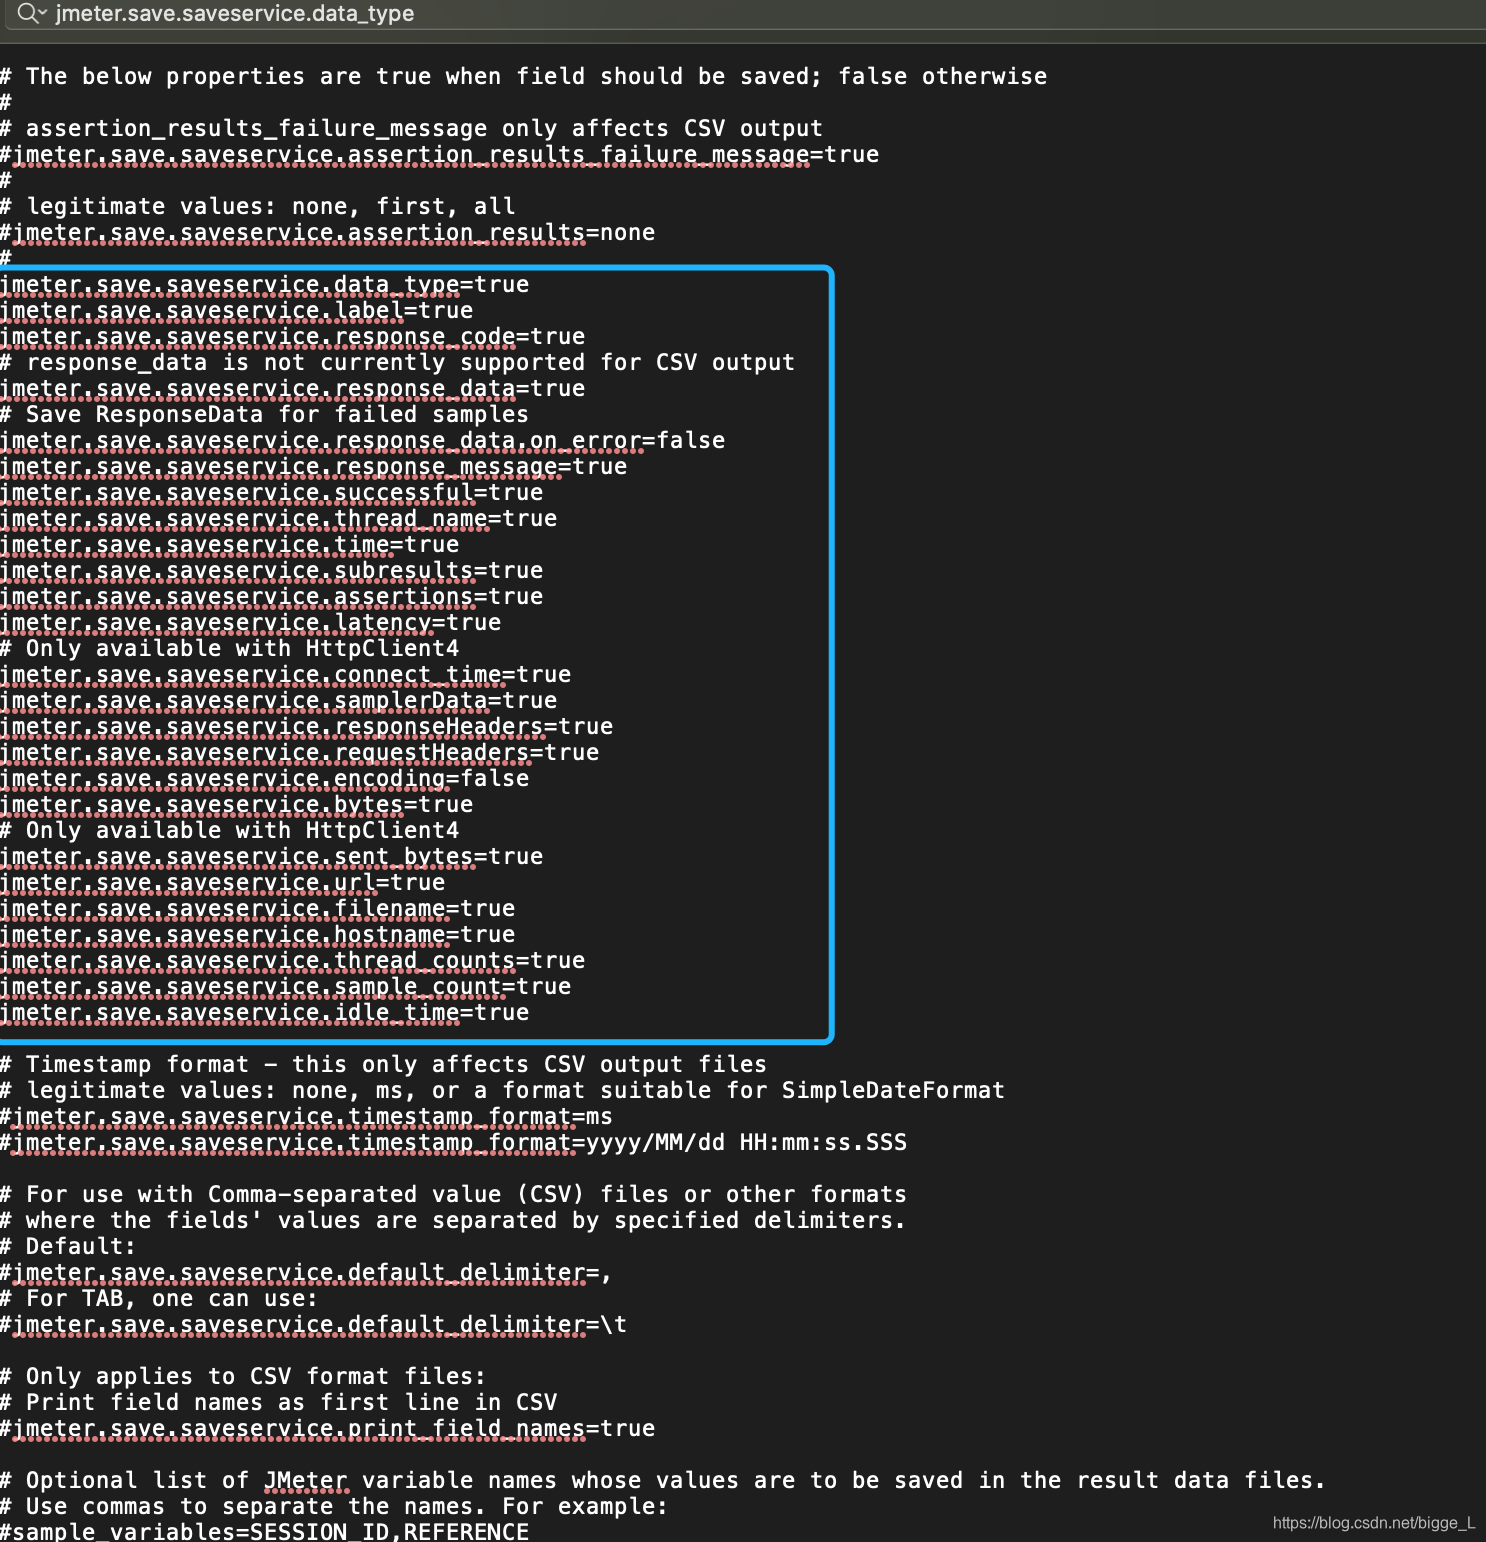Click the line jmeter.save.saveservice.samplerData=true

pyautogui.click(x=279, y=701)
